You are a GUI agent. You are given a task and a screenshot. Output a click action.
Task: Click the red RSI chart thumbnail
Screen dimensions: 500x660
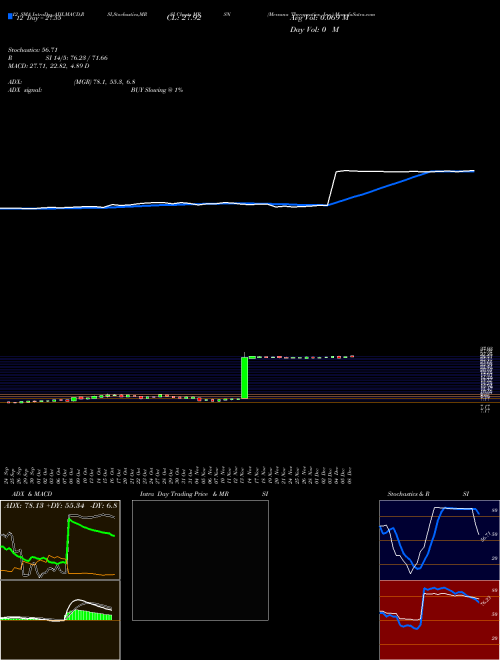coord(439,620)
